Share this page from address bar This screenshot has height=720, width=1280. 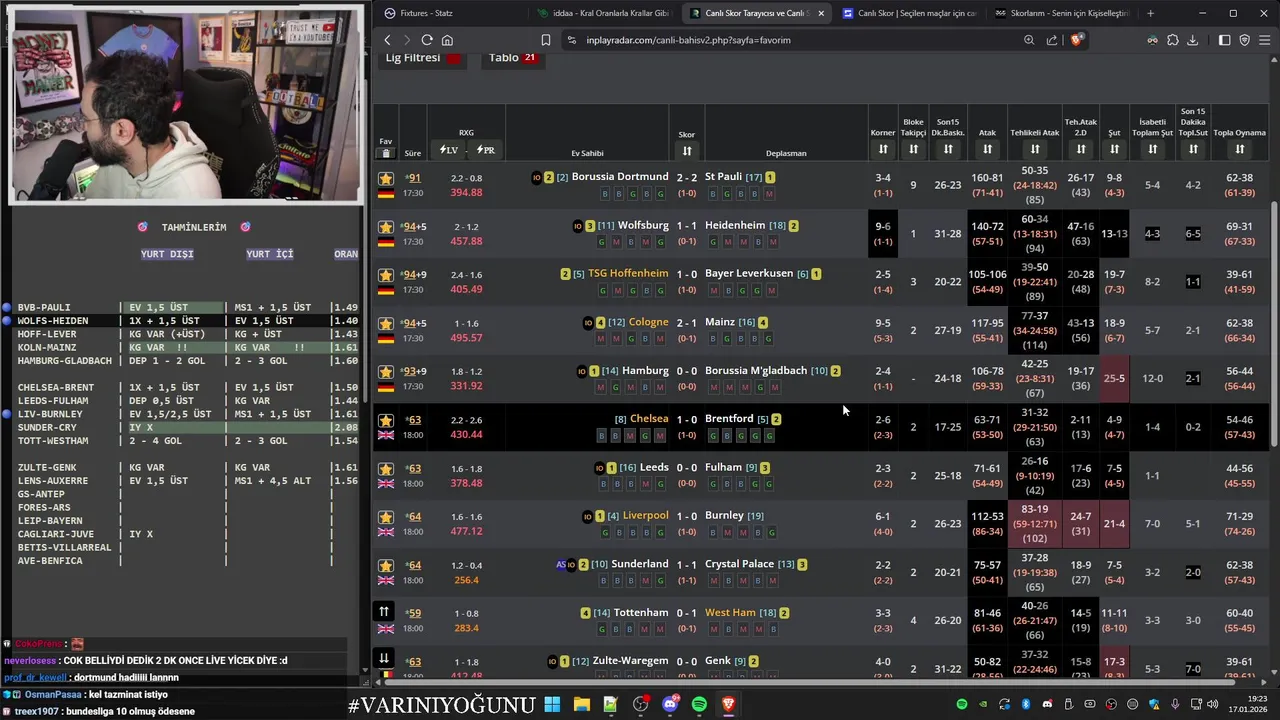(1052, 40)
